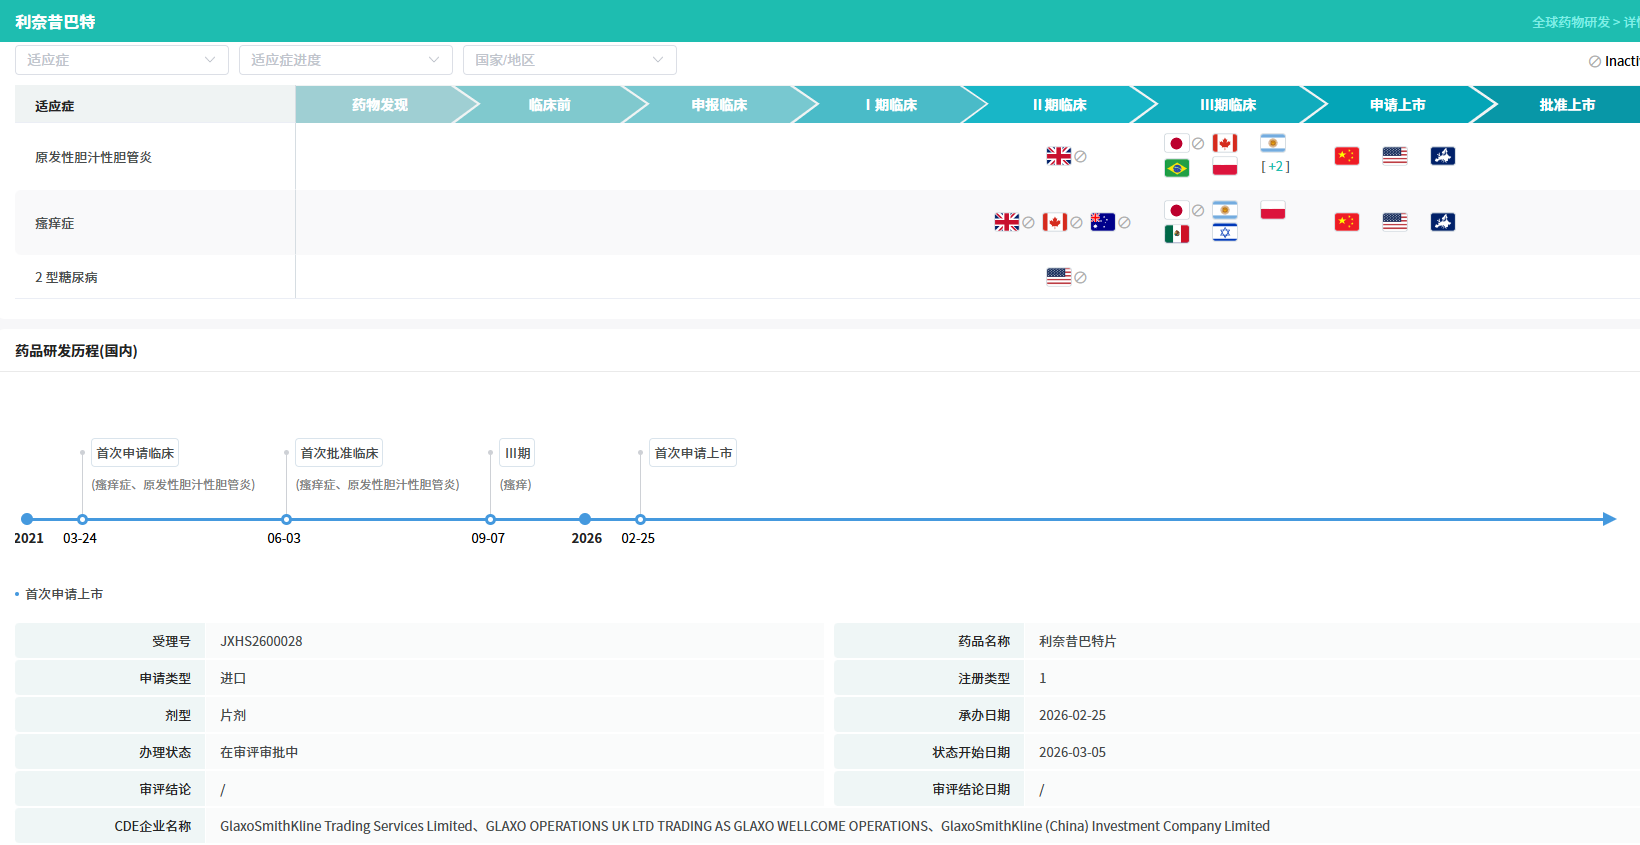Image resolution: width=1640 pixels, height=845 pixels.
Task: Expand the [+2] more countries link
Action: pyautogui.click(x=1275, y=167)
